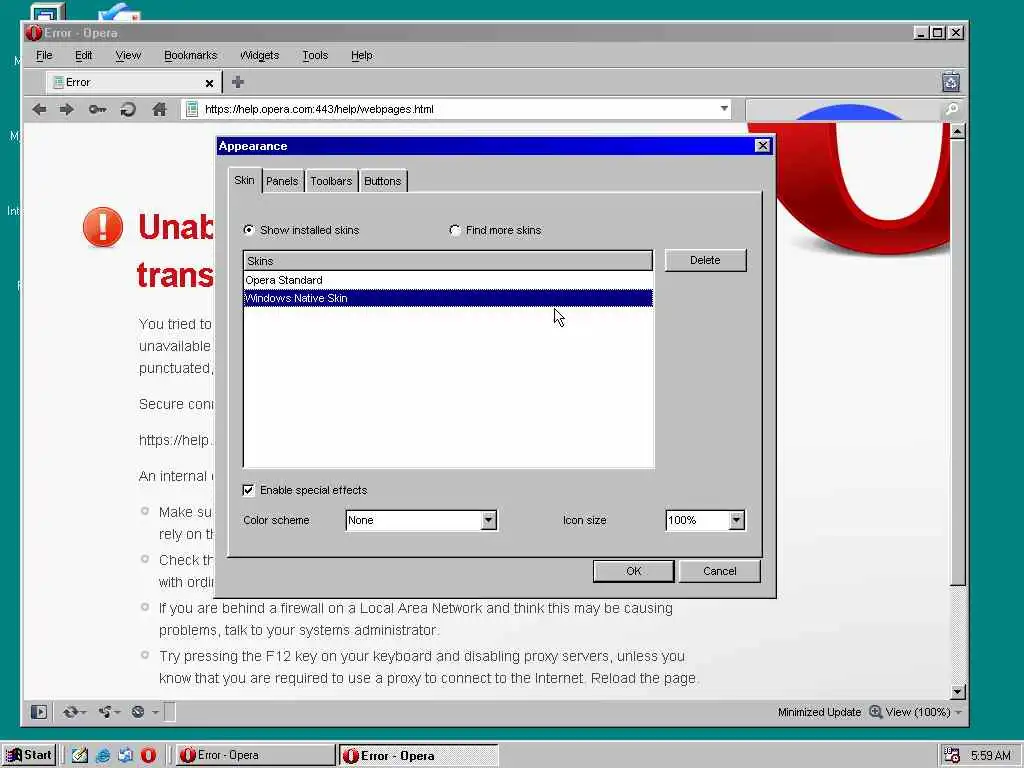This screenshot has width=1024, height=768.
Task: Open the View zoom dropdown arrow
Action: [x=958, y=712]
